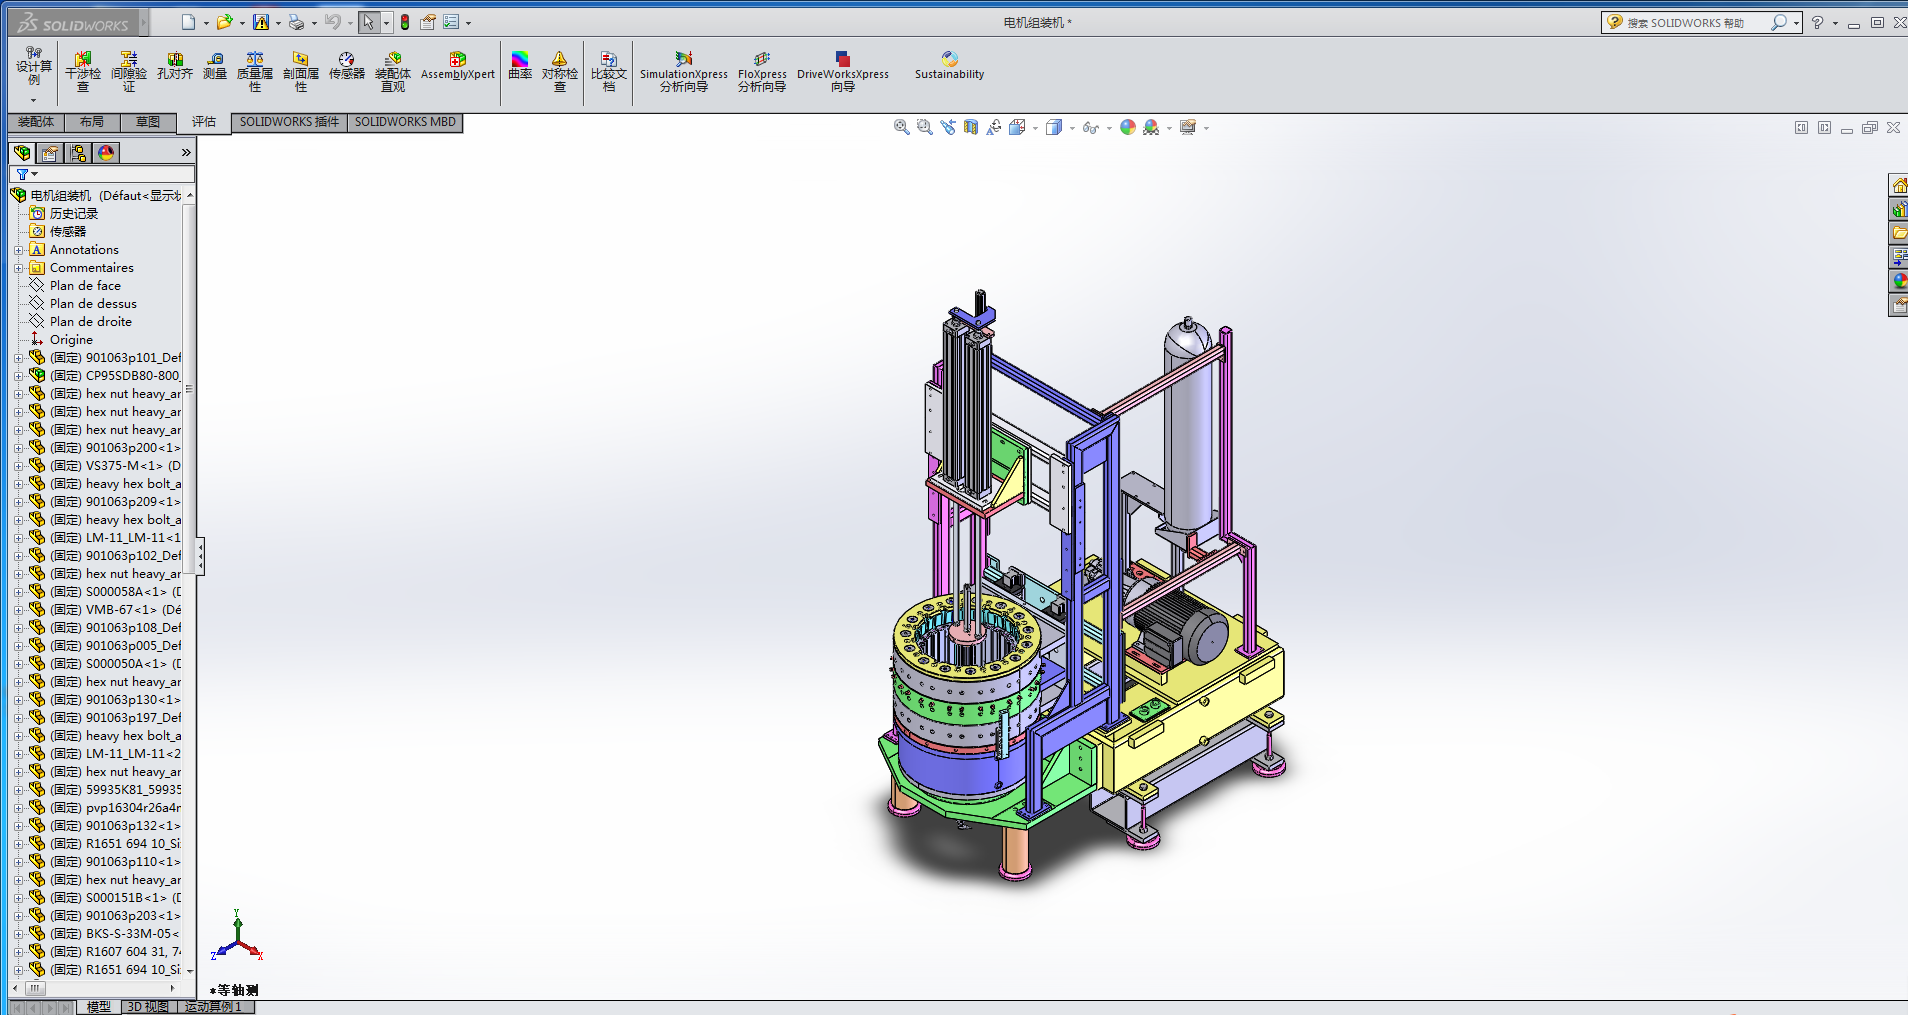Expand the VS375-M<1> component node
The height and width of the screenshot is (1015, 1908).
tap(18, 466)
